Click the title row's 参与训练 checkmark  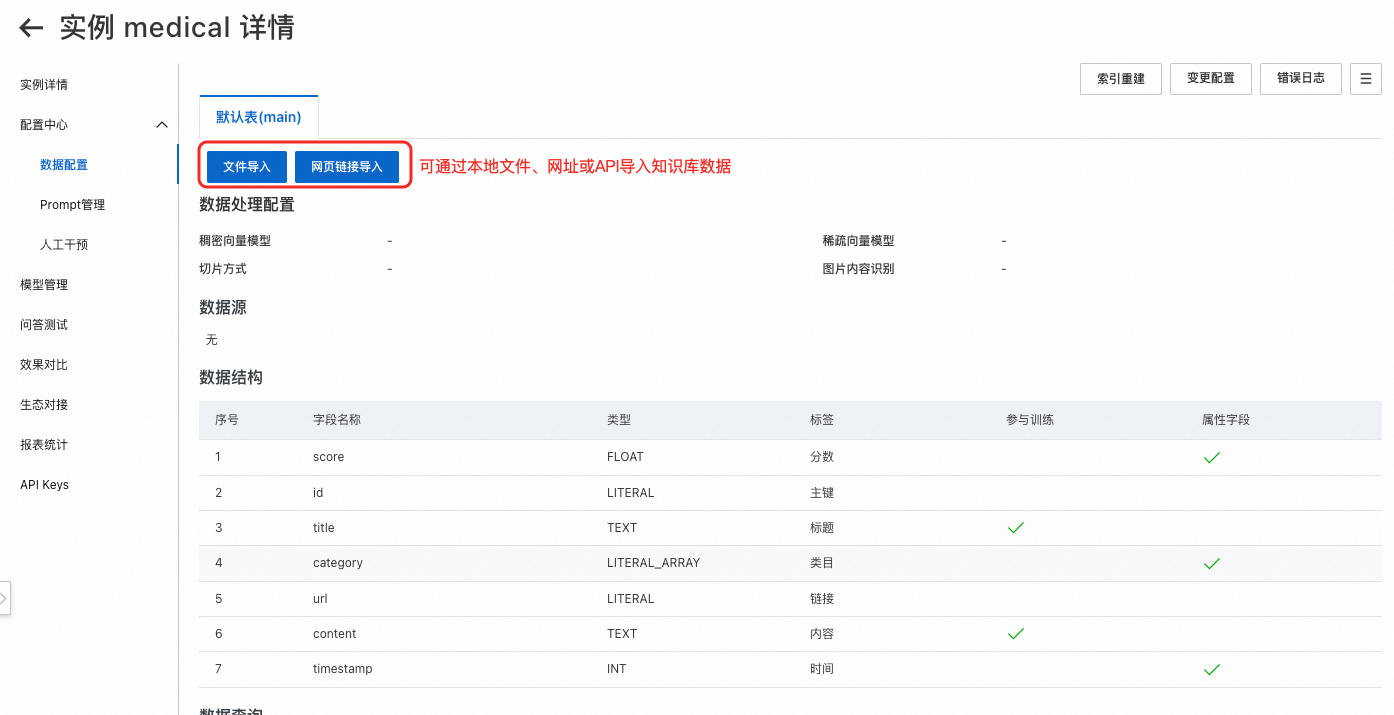(x=1016, y=528)
